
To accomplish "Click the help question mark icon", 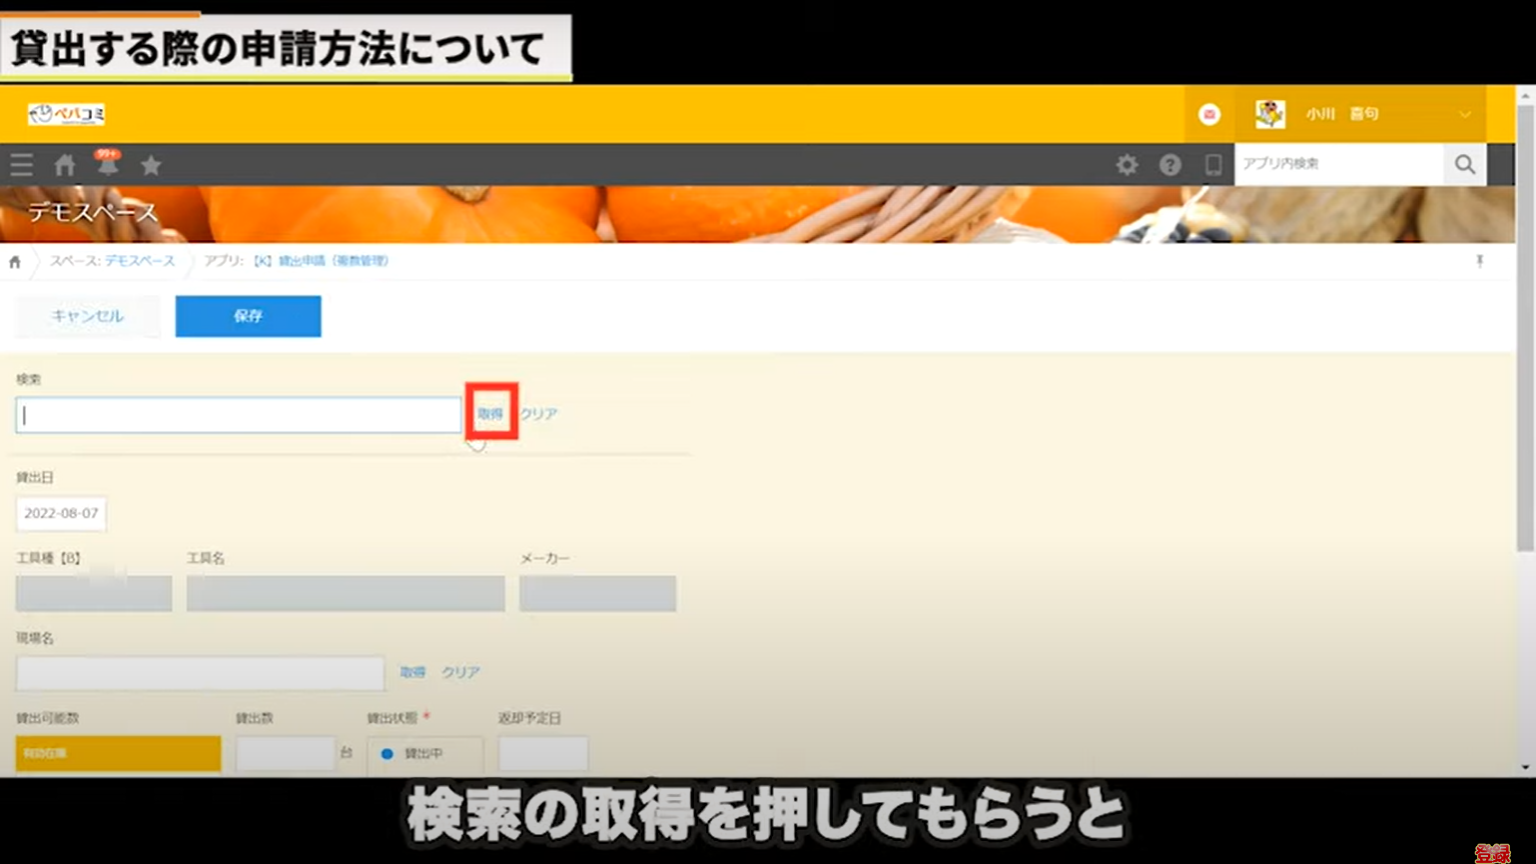I will (x=1170, y=164).
